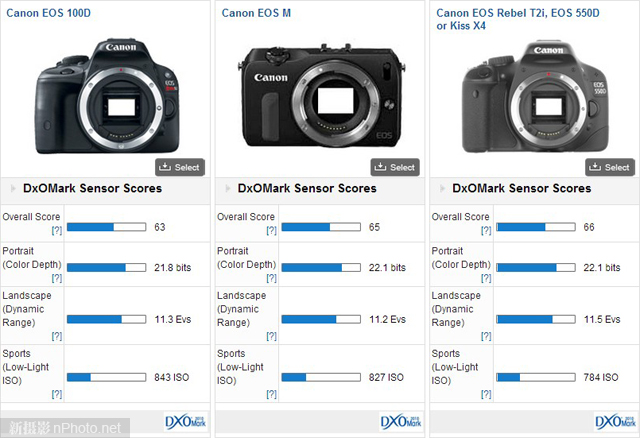The height and width of the screenshot is (438, 640).
Task: Click the Canon EOS 550D camera image
Action: 535,96
